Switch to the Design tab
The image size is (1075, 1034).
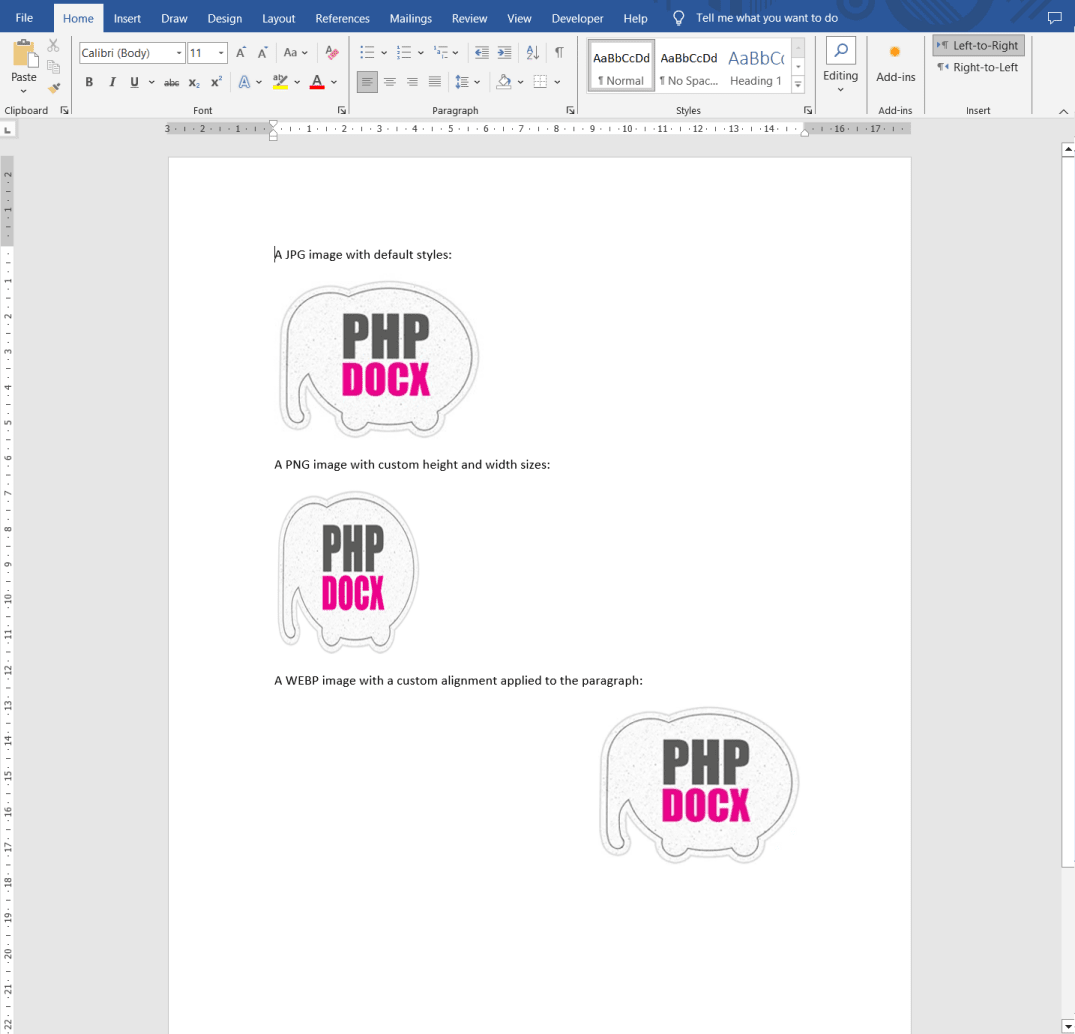point(225,19)
